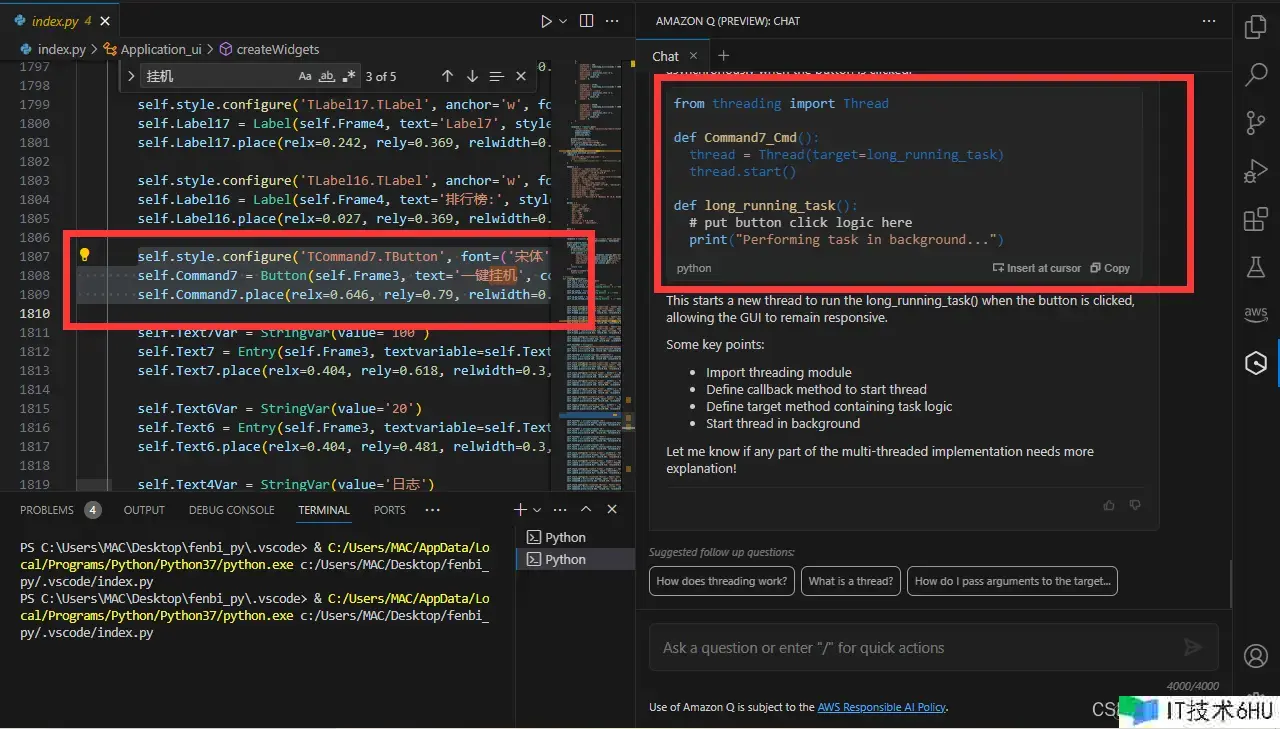
Task: Go to next find match
Action: pyautogui.click(x=472, y=76)
